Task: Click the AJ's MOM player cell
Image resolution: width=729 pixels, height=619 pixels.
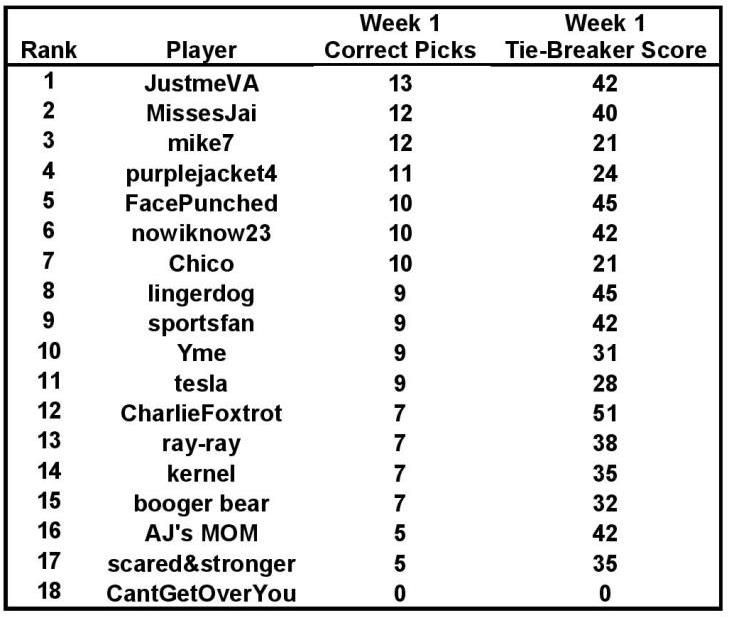Action: (201, 533)
